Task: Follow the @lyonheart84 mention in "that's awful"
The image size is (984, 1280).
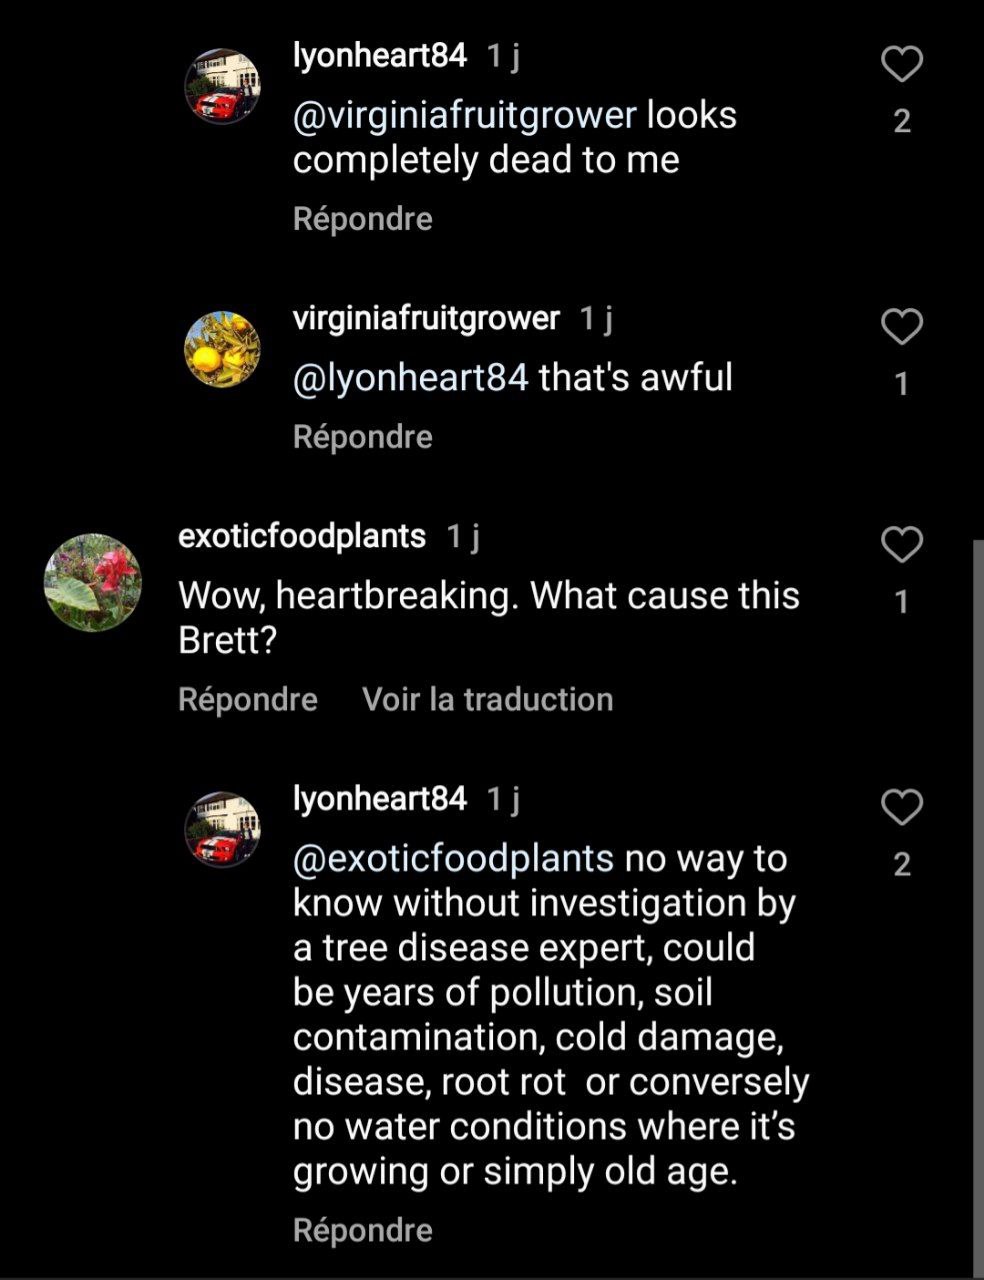Action: pyautogui.click(x=410, y=378)
